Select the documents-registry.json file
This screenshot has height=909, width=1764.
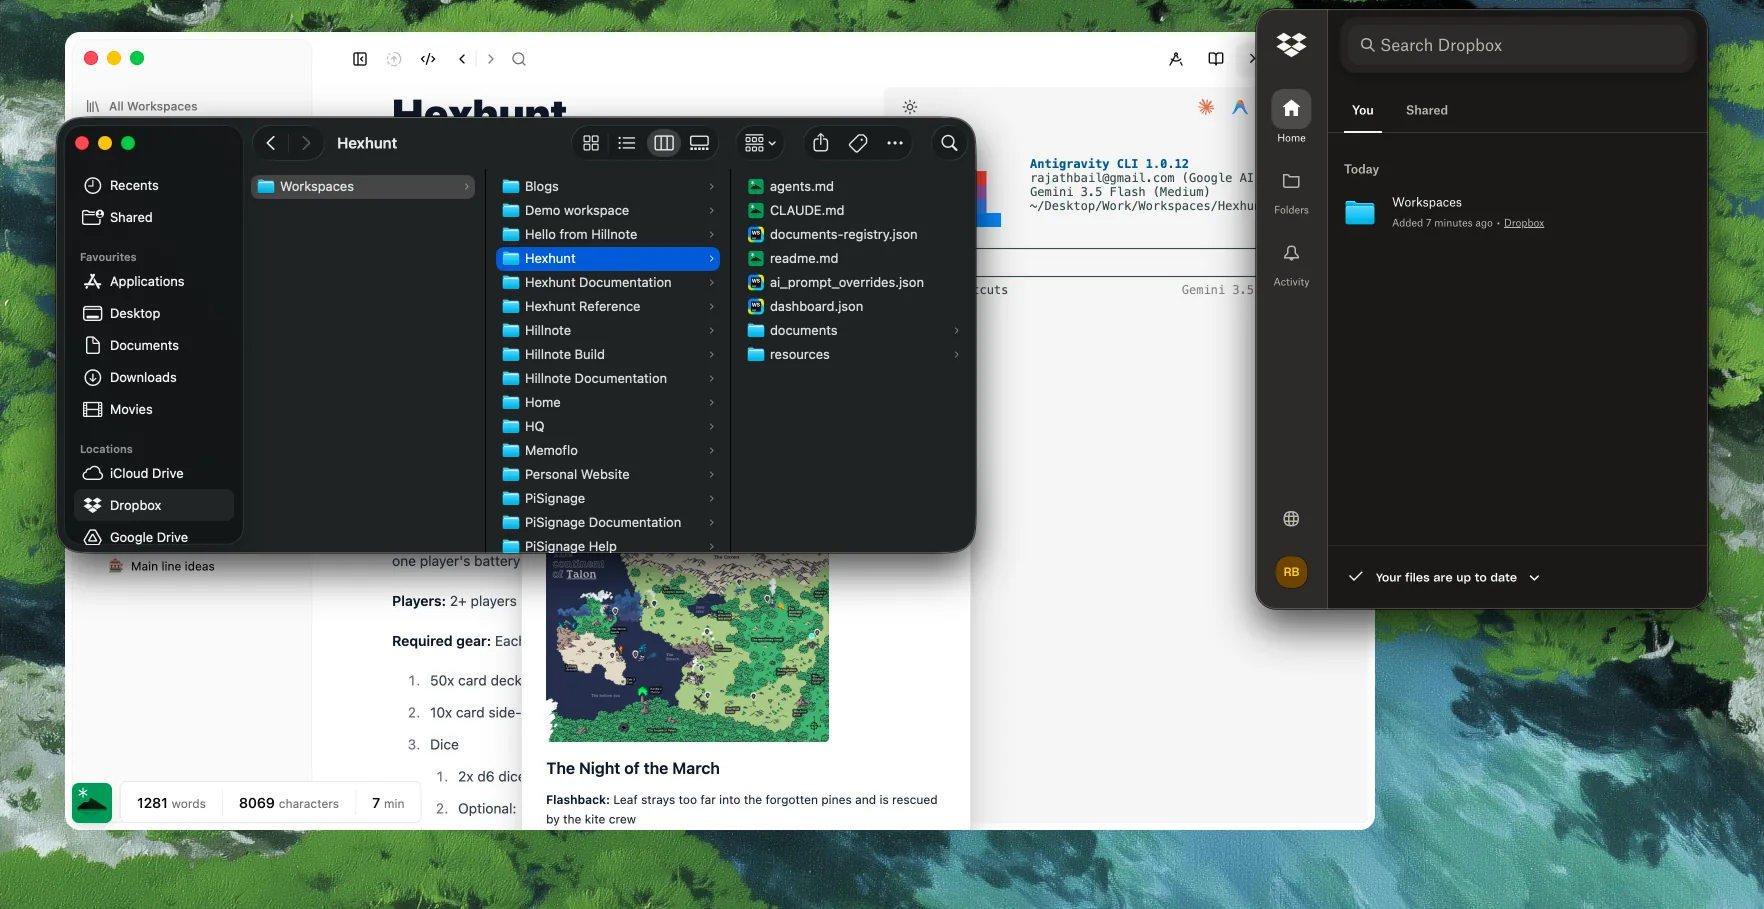point(852,234)
